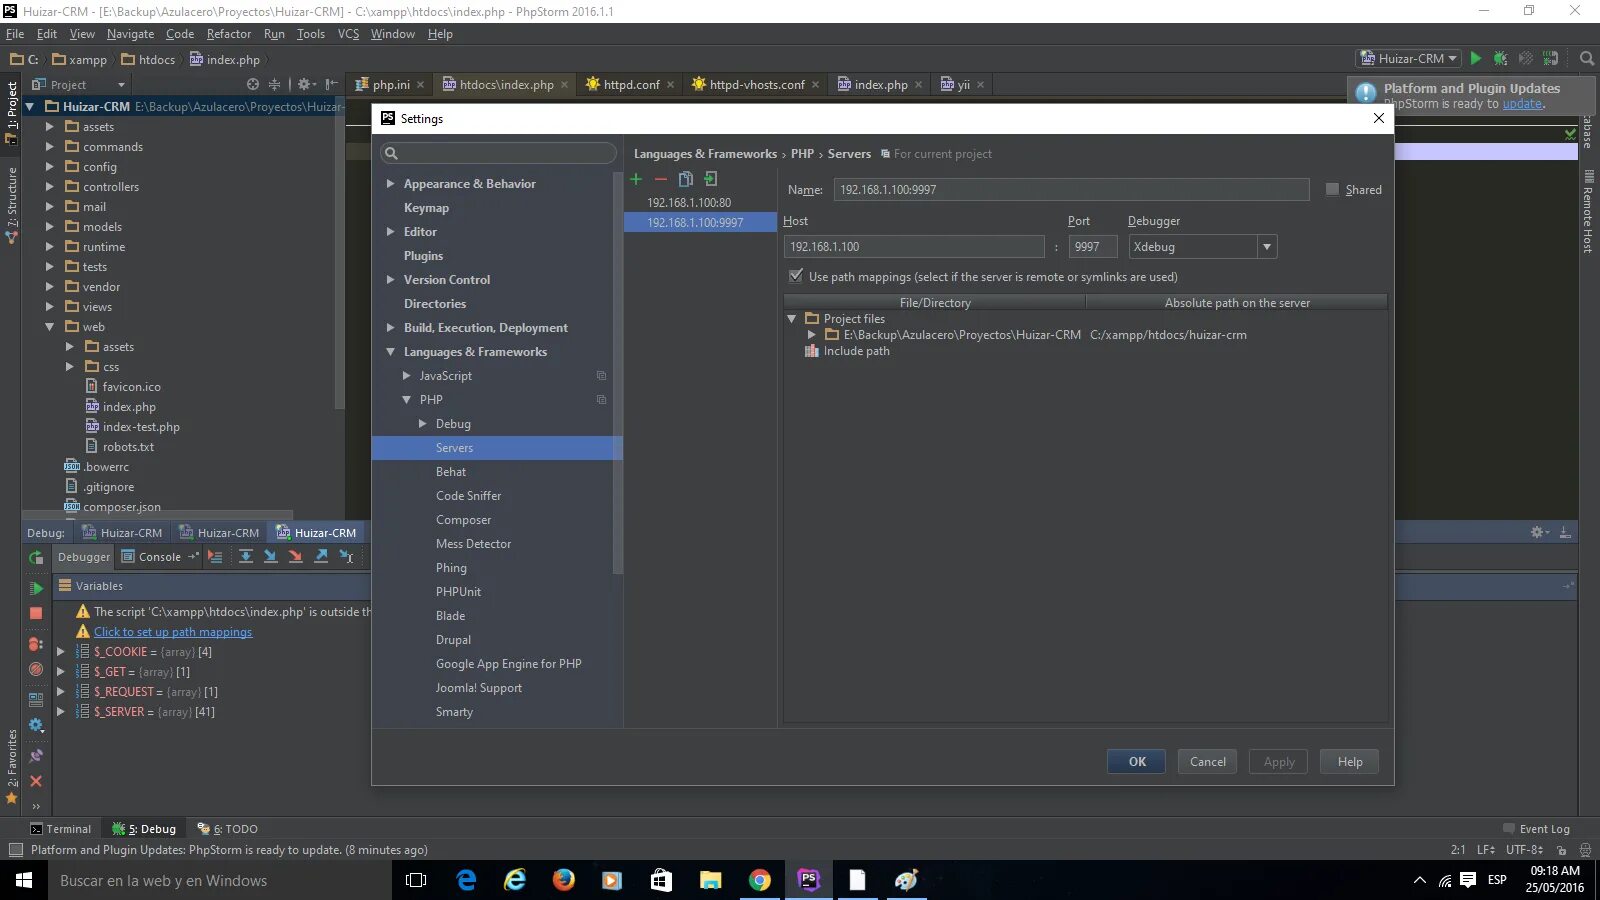Screen dimensions: 1600x900
Task: Switch to the php.ini editor tab
Action: tap(391, 85)
